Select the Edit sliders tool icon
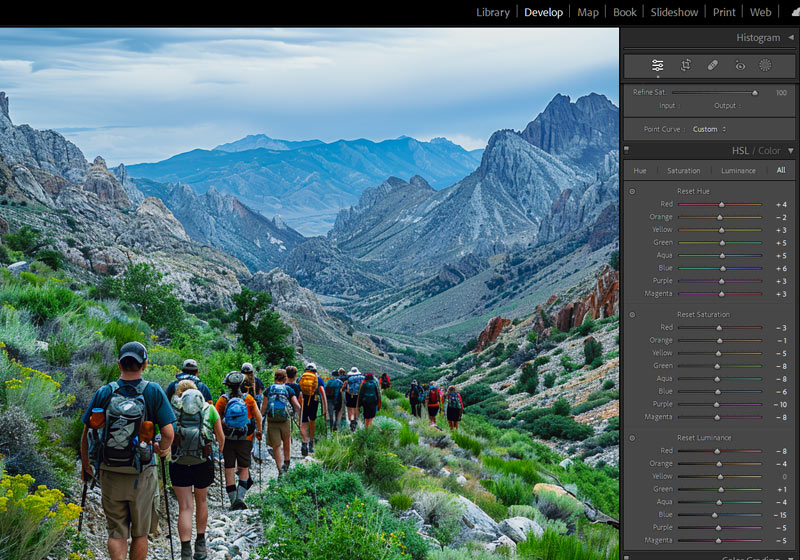 pyautogui.click(x=658, y=65)
